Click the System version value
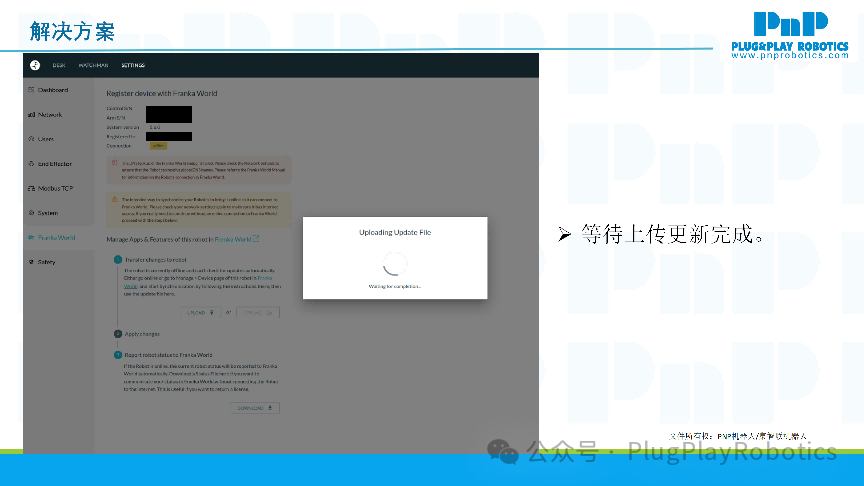The height and width of the screenshot is (486, 864). coord(155,127)
